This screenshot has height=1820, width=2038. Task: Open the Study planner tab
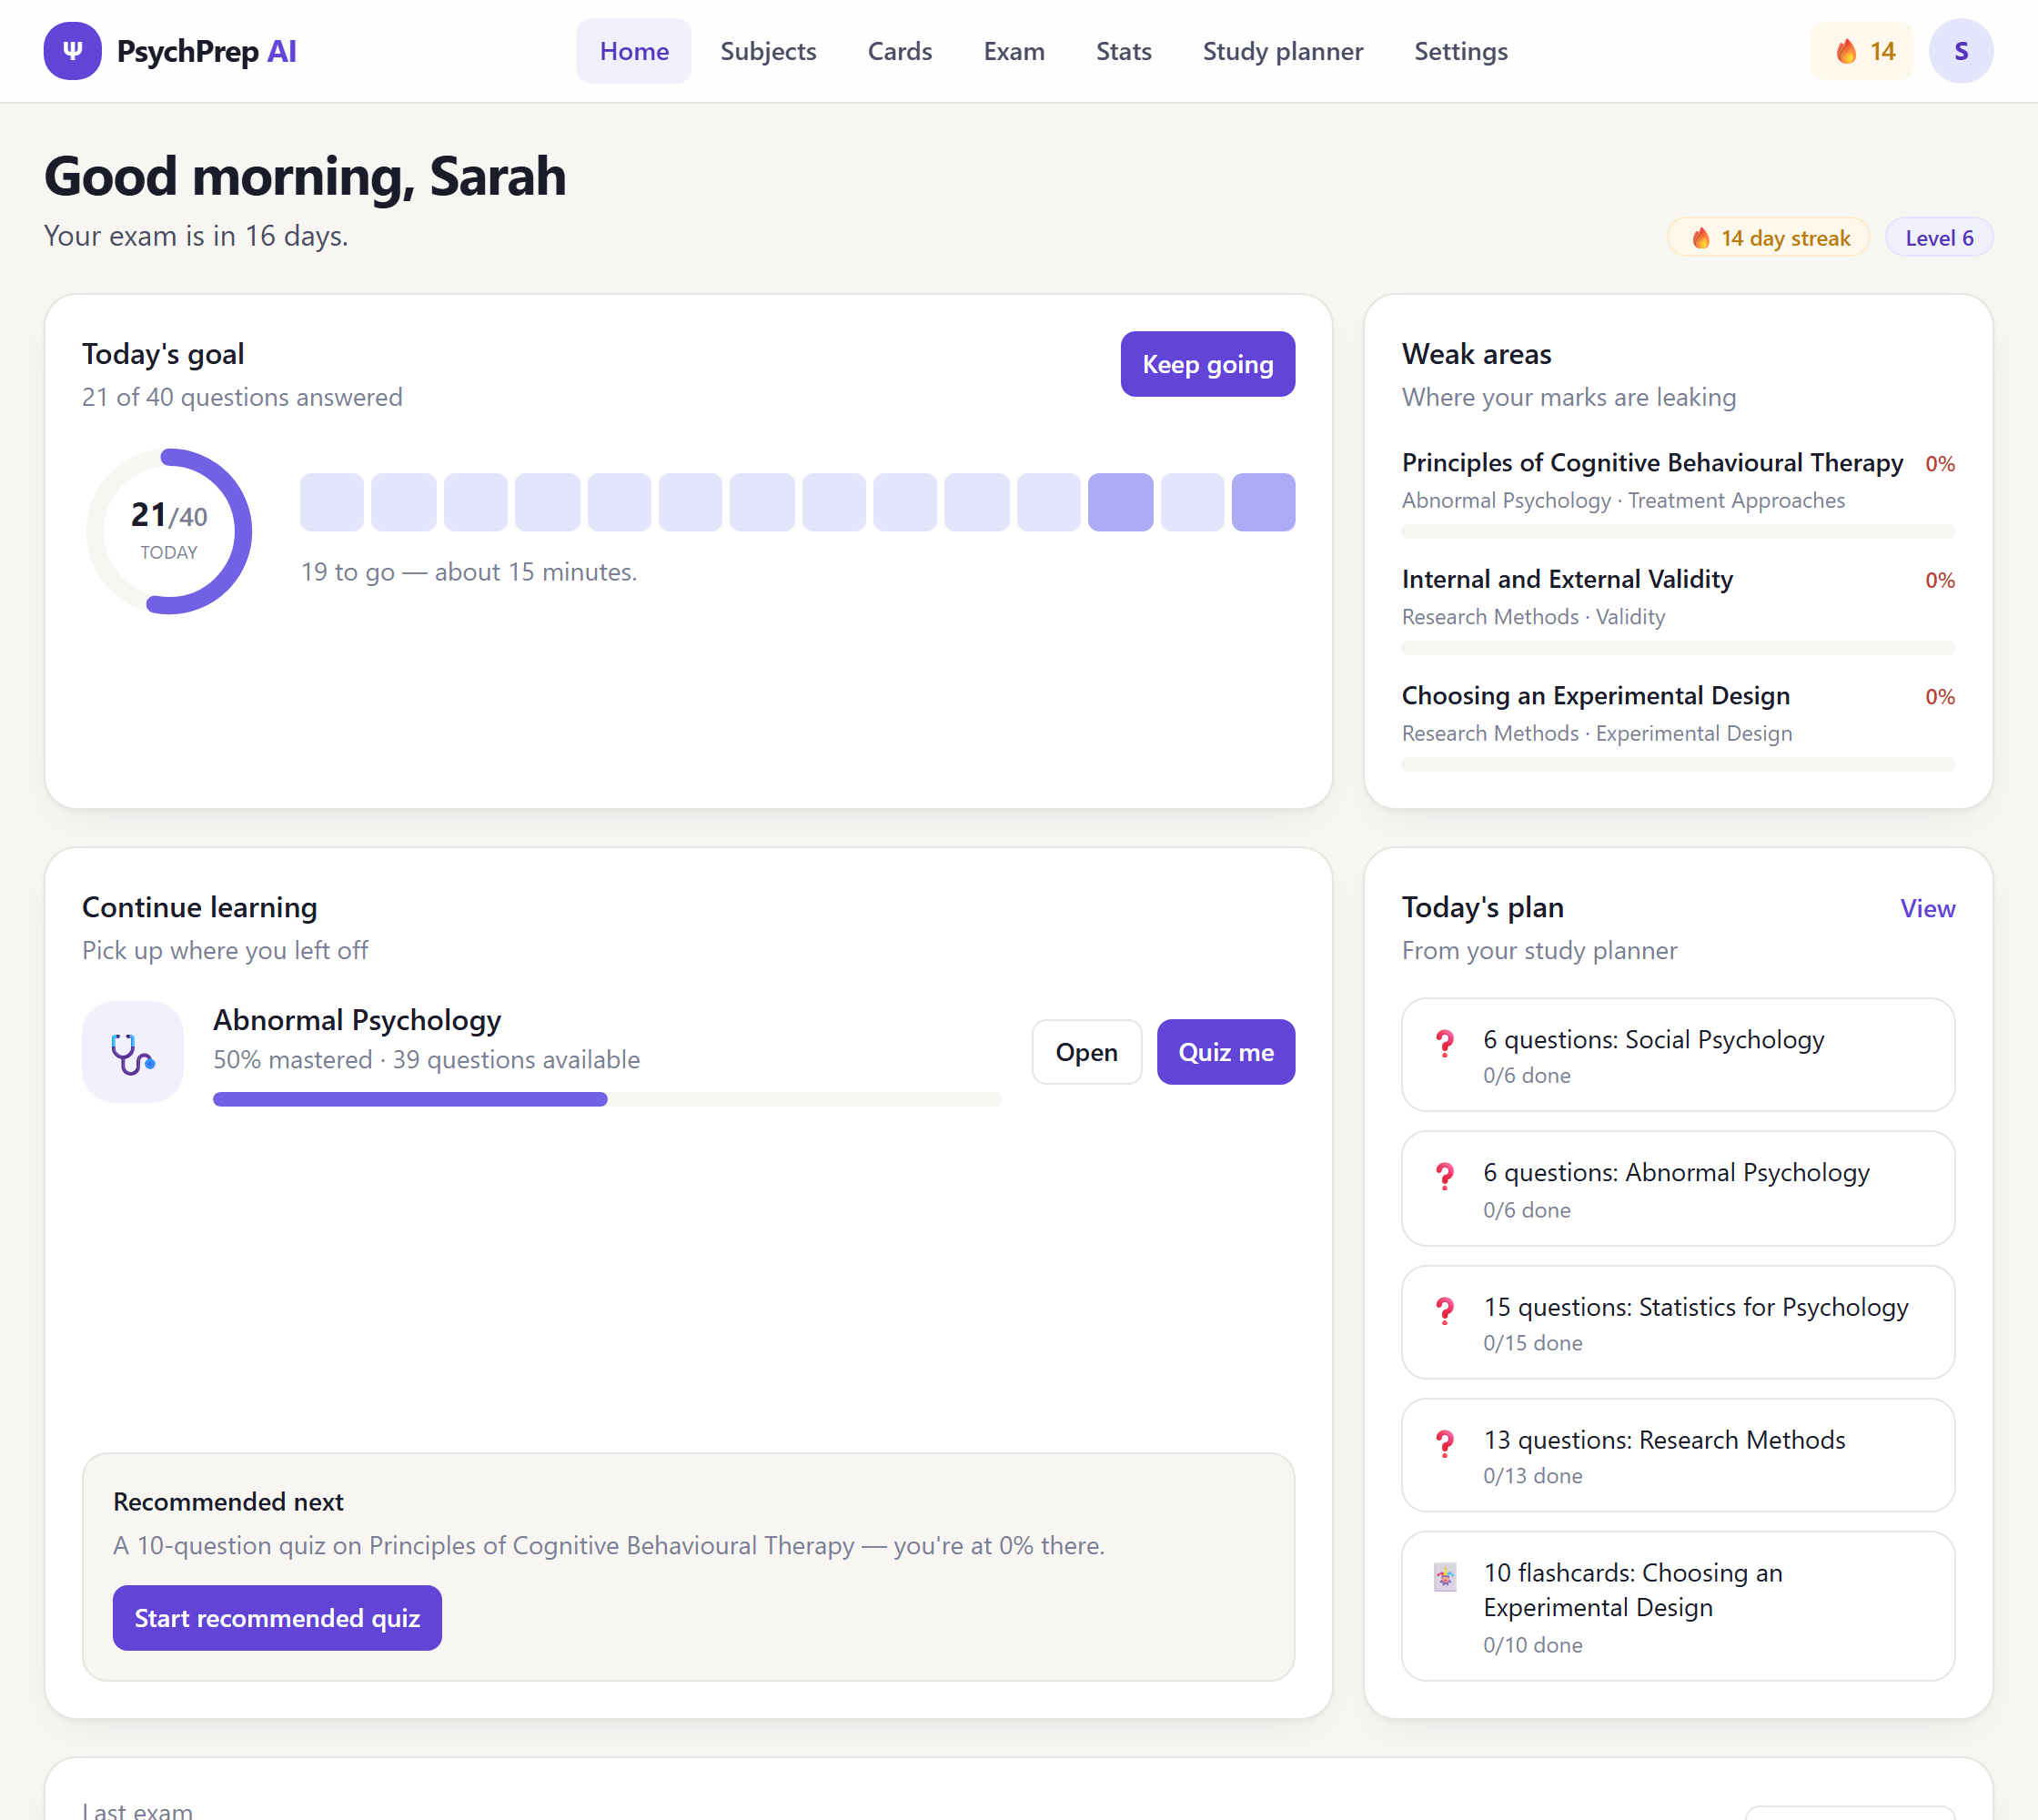1282,51
